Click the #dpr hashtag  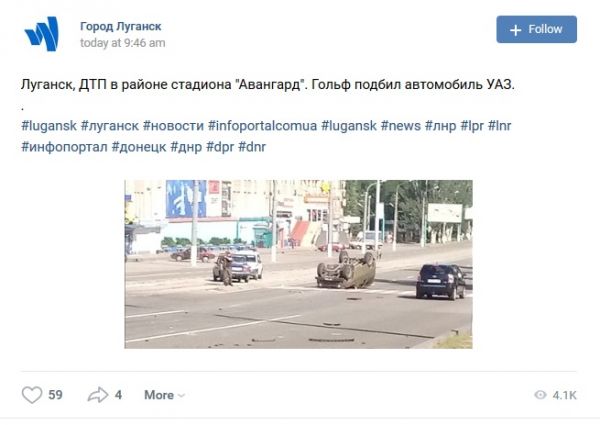pyautogui.click(x=220, y=147)
